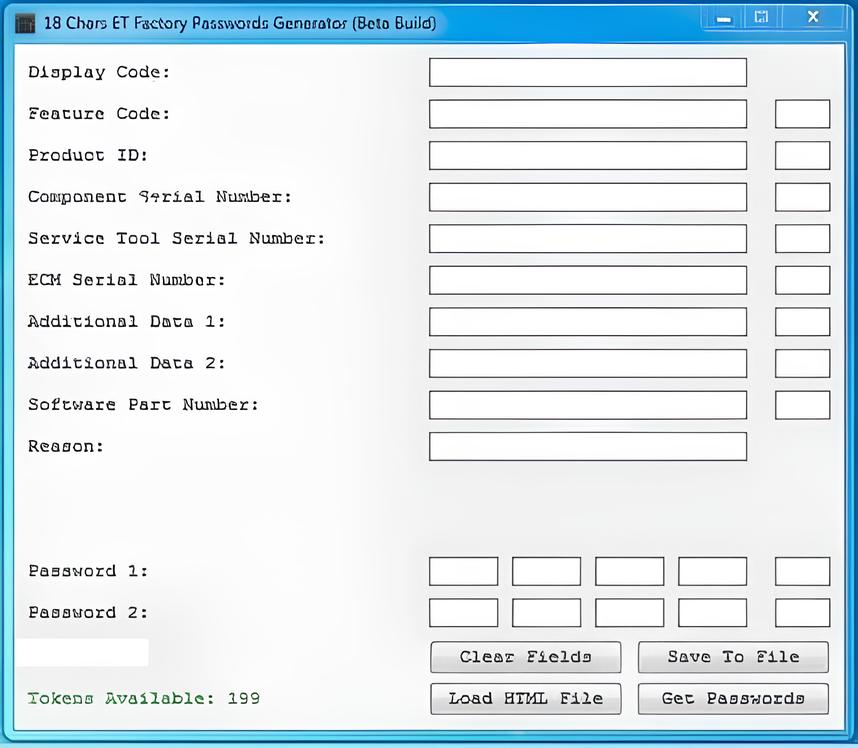
Task: Select the Additional Data 2 field
Action: pos(587,363)
